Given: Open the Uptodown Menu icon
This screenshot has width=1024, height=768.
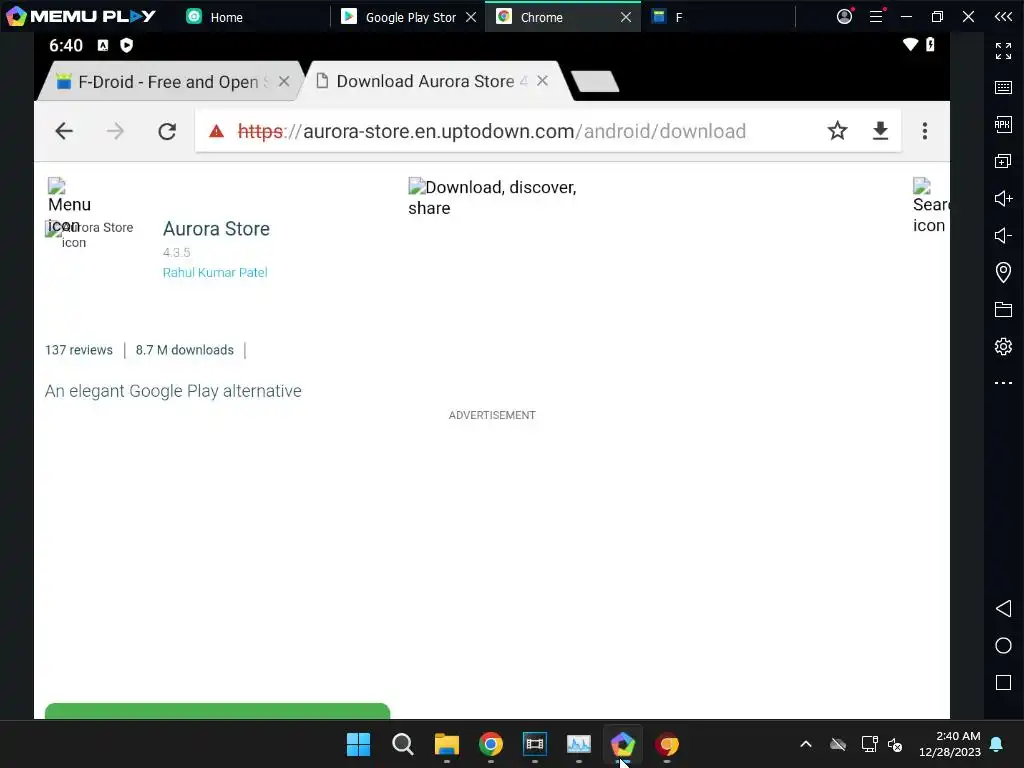Looking at the screenshot, I should coord(69,205).
